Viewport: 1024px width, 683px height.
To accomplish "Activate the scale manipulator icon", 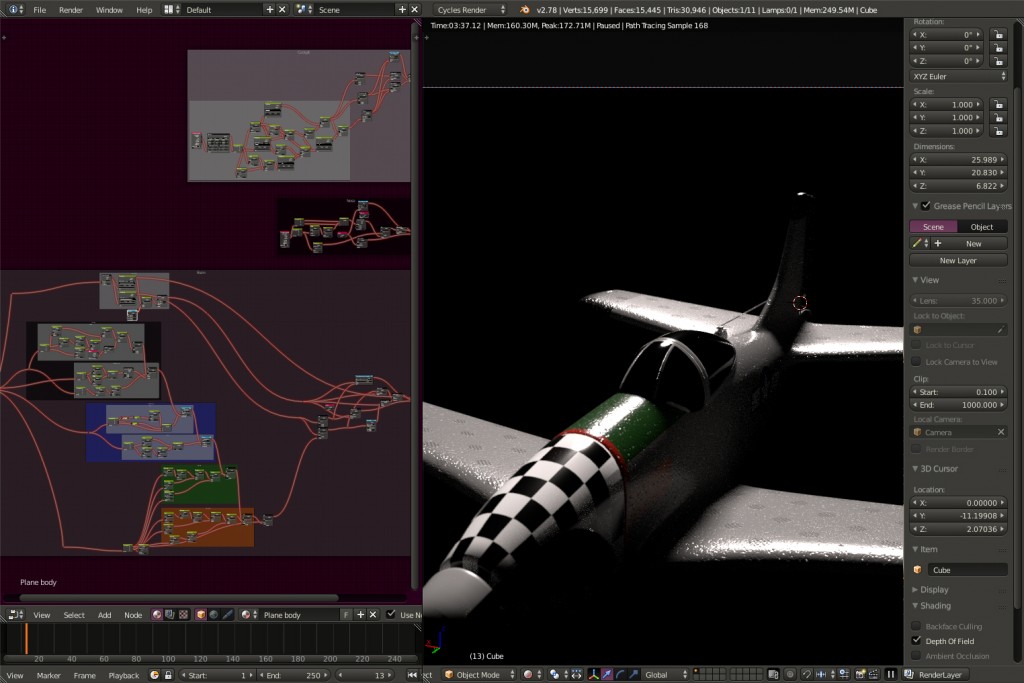I will click(633, 674).
